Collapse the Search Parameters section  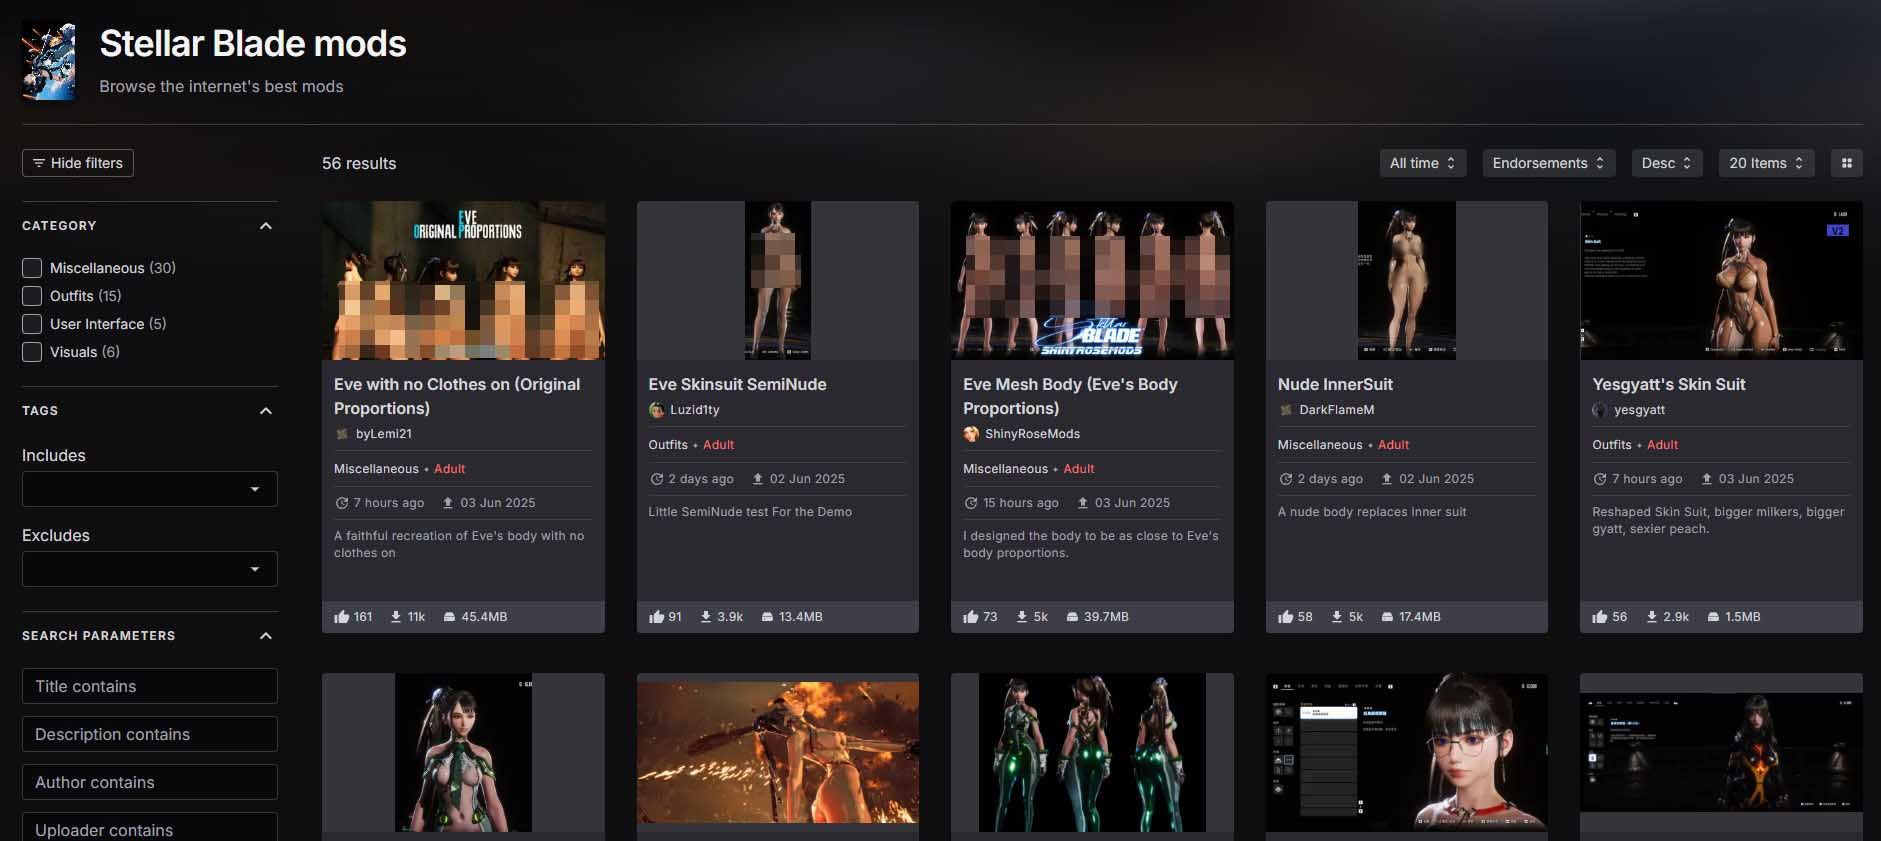click(266, 636)
